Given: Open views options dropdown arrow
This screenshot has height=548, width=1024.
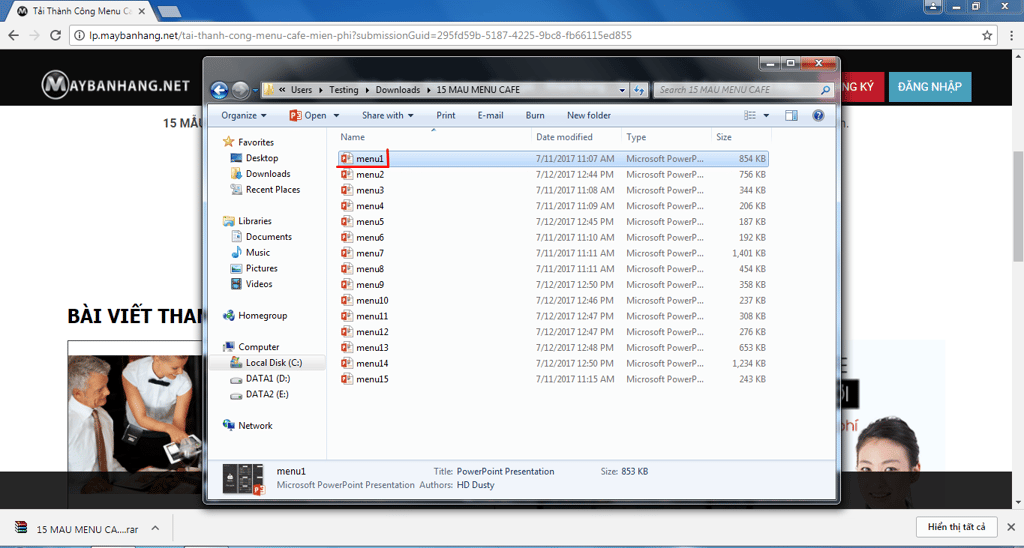Looking at the screenshot, I should tap(766, 116).
